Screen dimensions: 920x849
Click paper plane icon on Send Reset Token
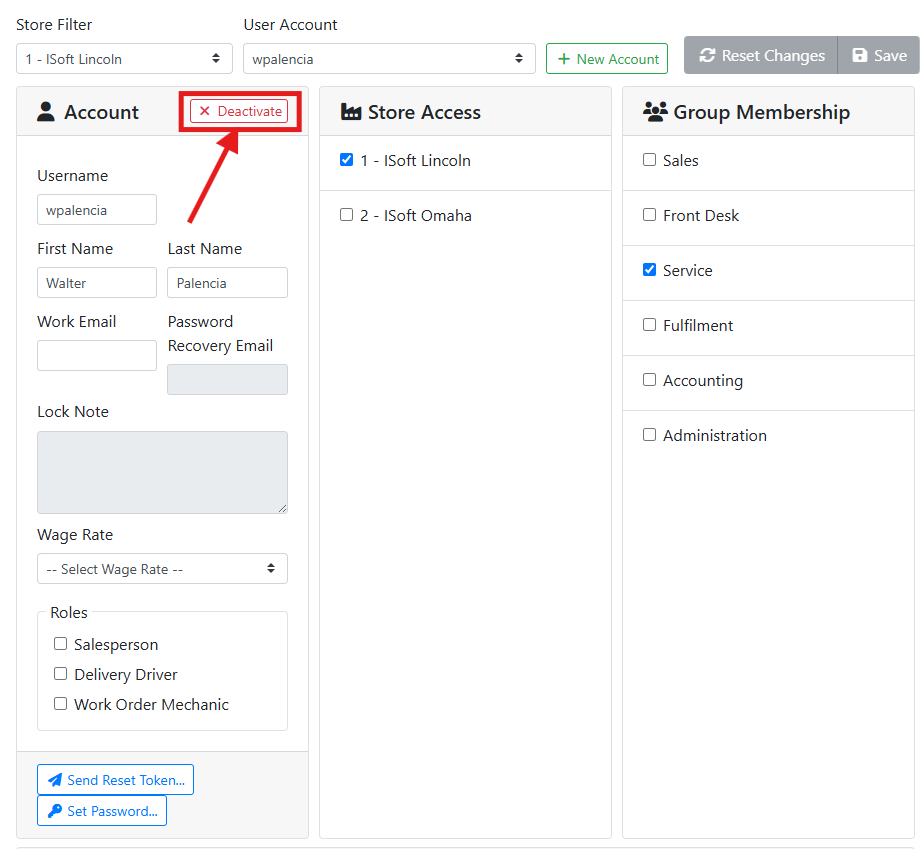pyautogui.click(x=55, y=780)
